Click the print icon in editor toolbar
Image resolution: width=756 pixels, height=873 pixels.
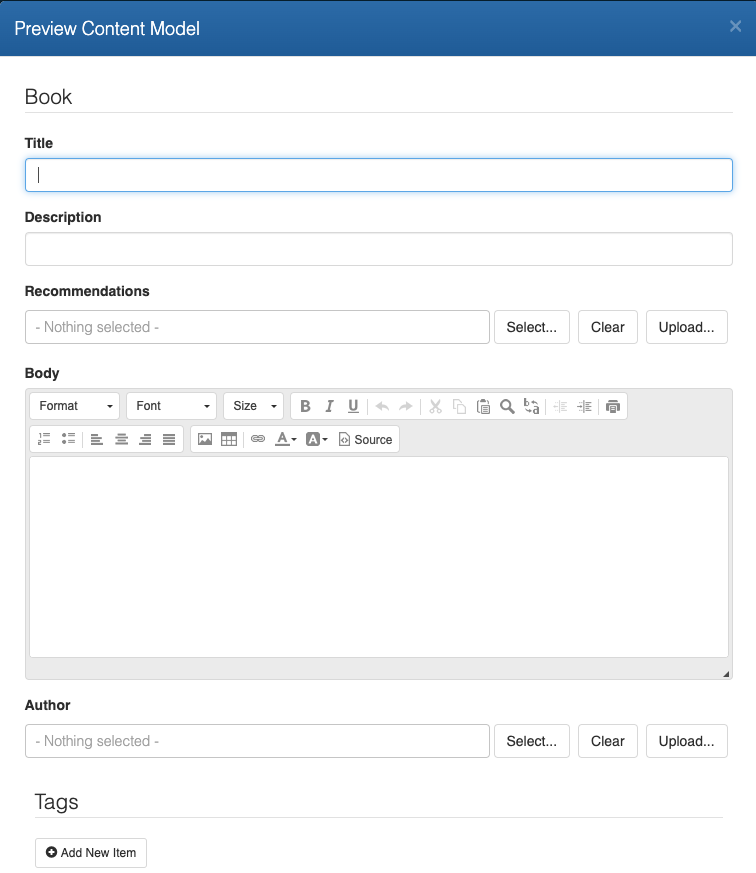point(613,406)
